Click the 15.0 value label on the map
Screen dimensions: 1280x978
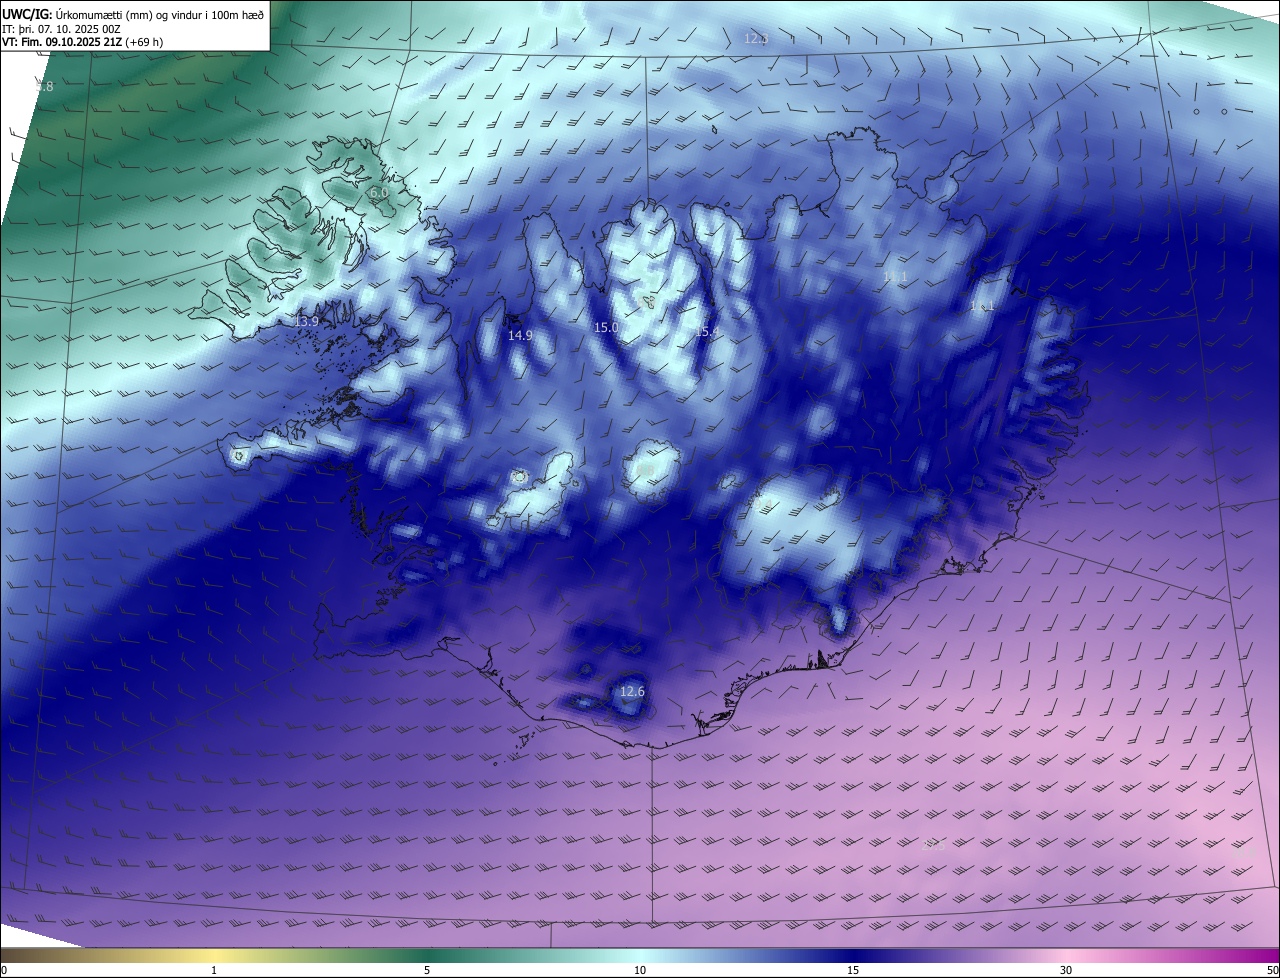(x=606, y=327)
